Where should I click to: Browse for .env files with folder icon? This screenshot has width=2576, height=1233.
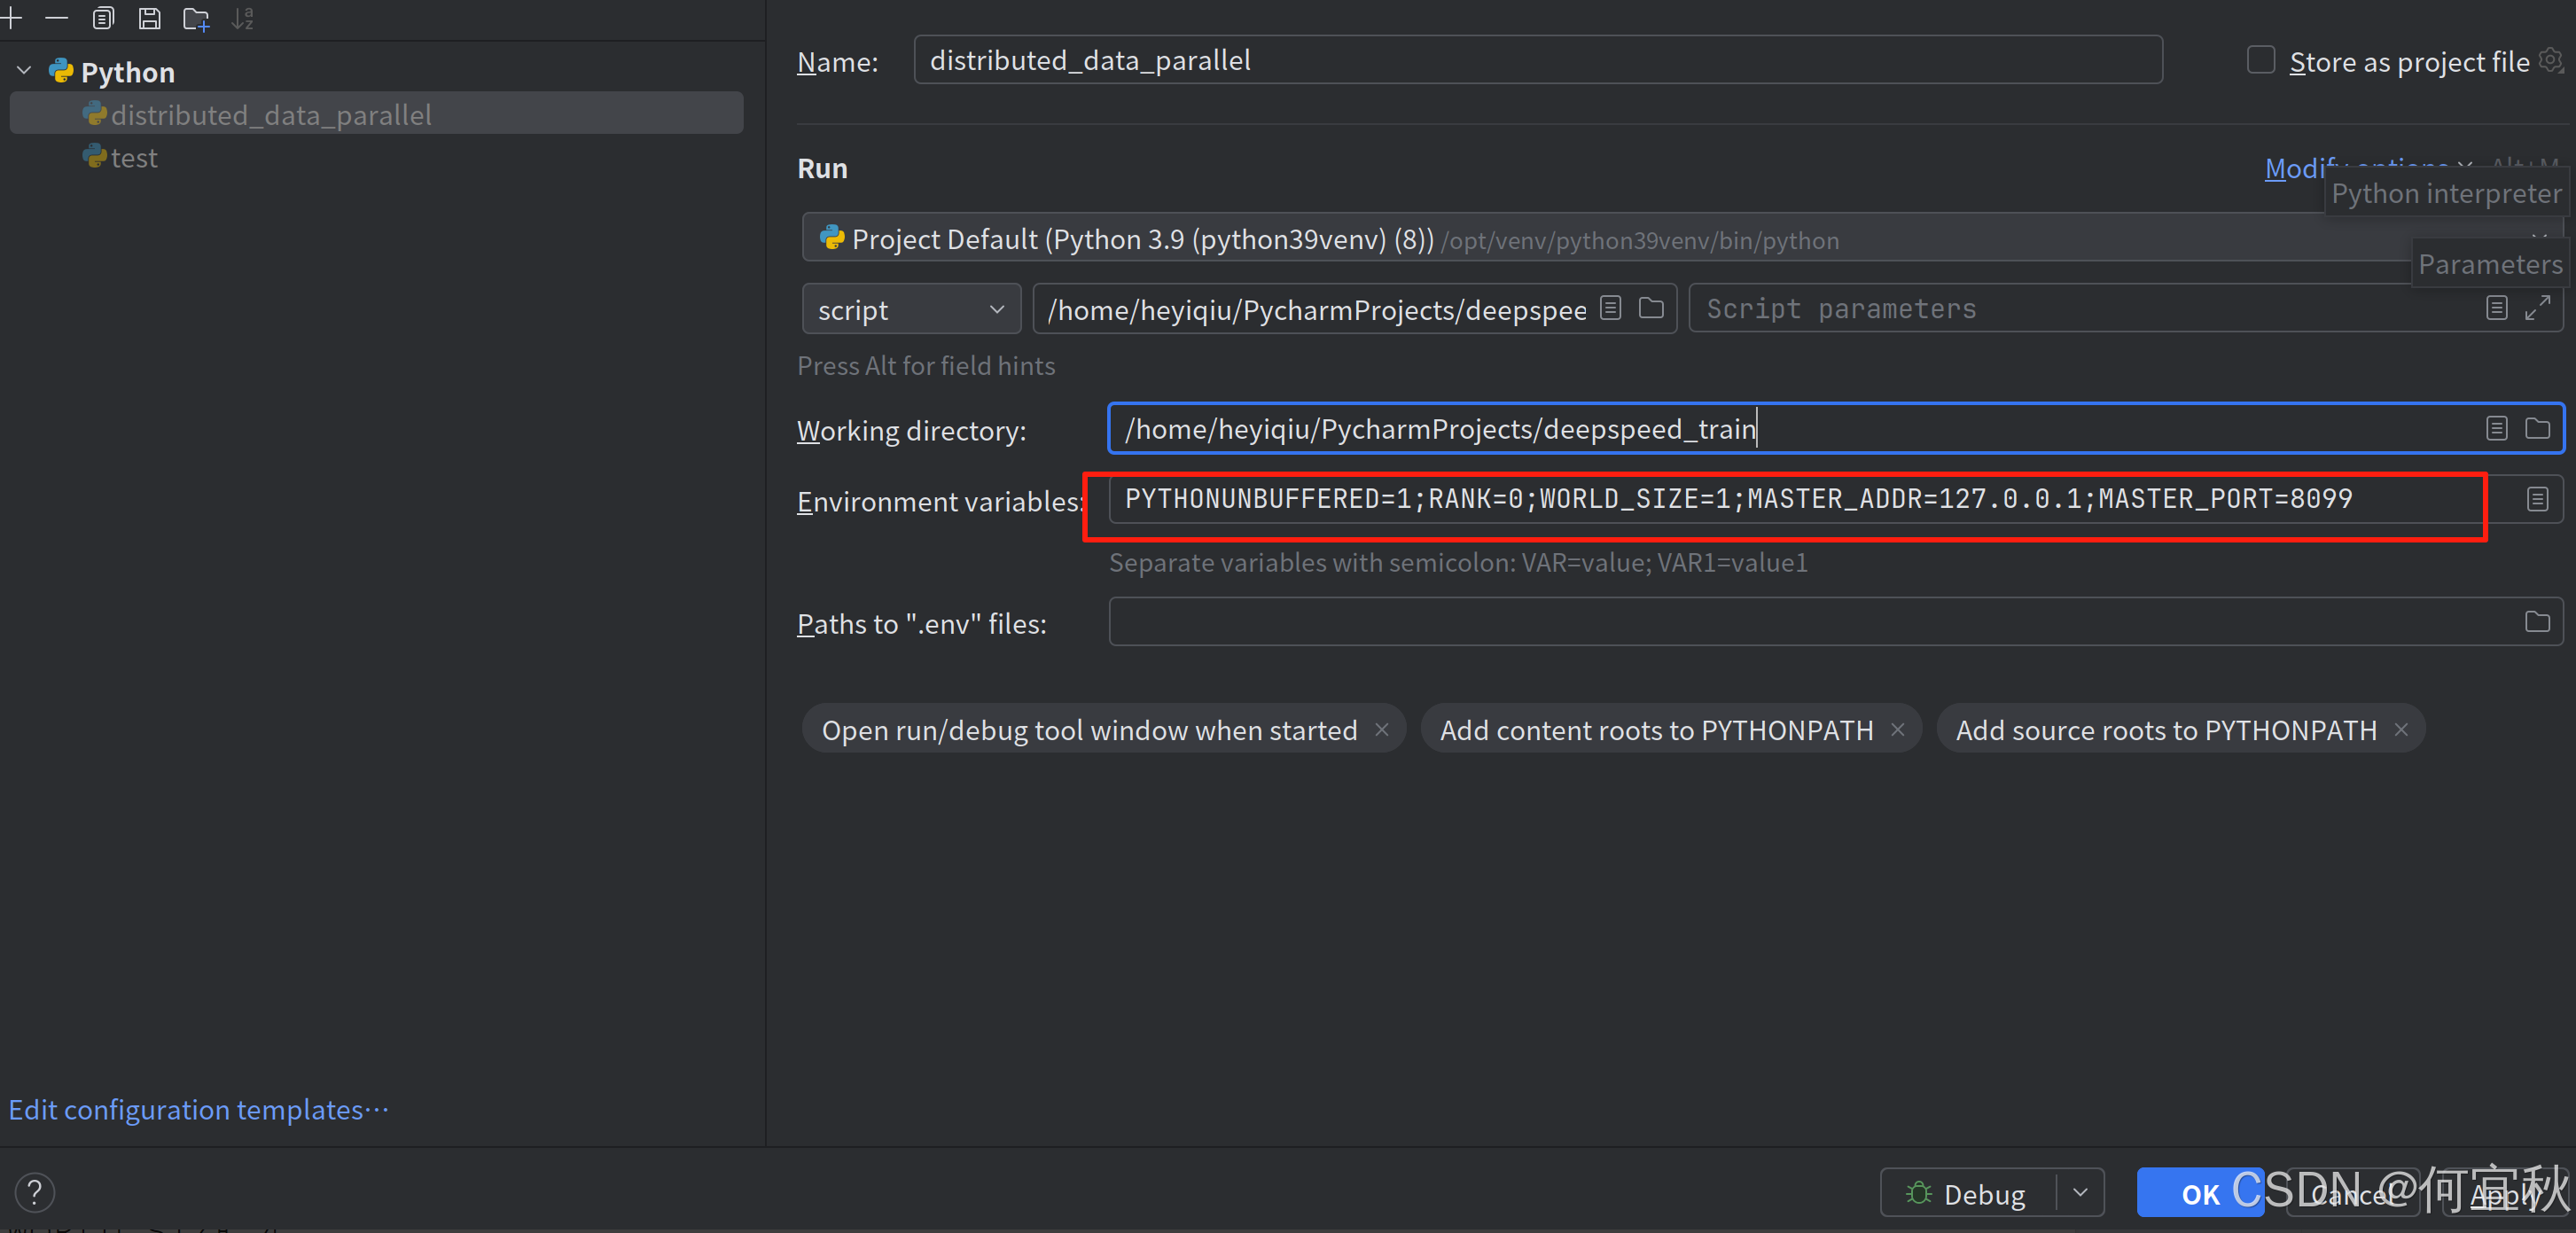pos(2537,622)
